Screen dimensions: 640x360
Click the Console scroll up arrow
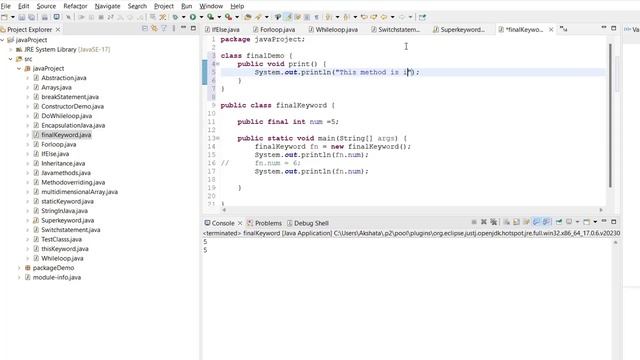point(616,242)
